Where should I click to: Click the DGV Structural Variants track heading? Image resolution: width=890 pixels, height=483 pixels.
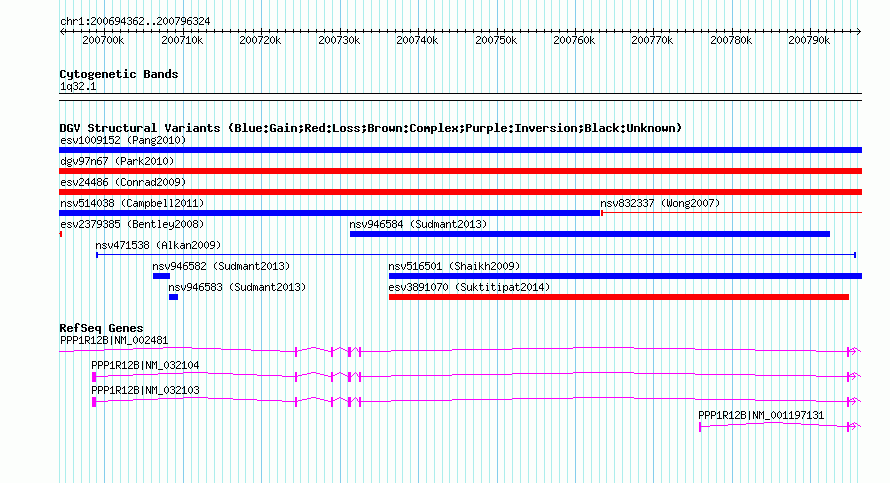tap(371, 128)
